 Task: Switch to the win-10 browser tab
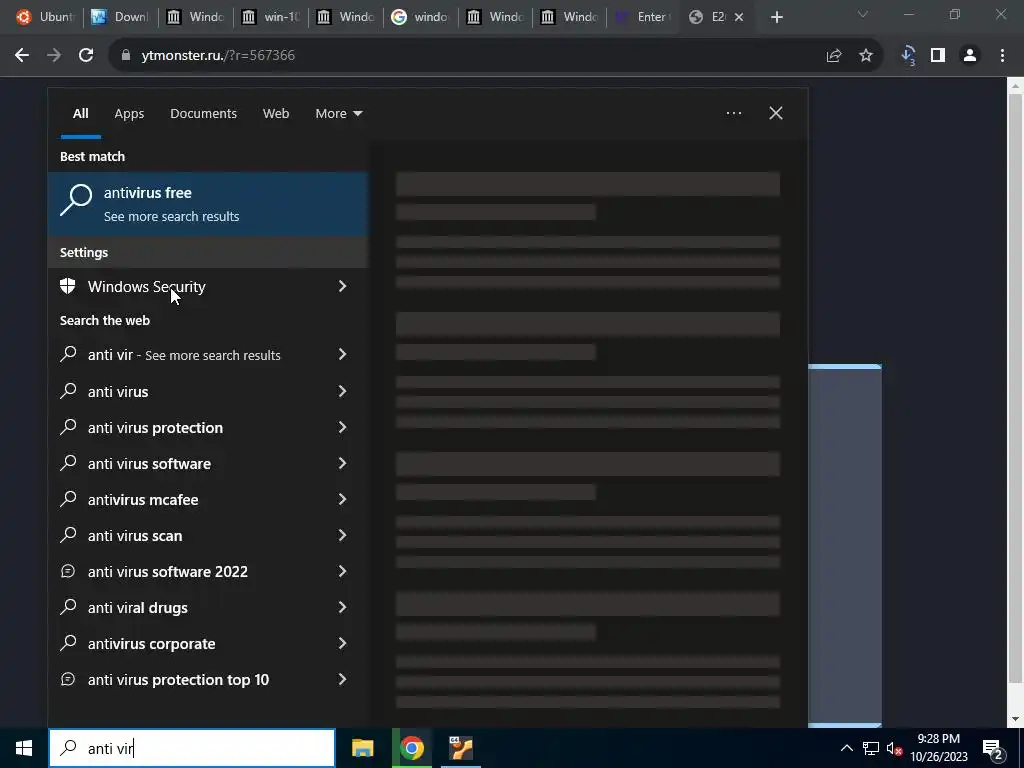point(270,17)
